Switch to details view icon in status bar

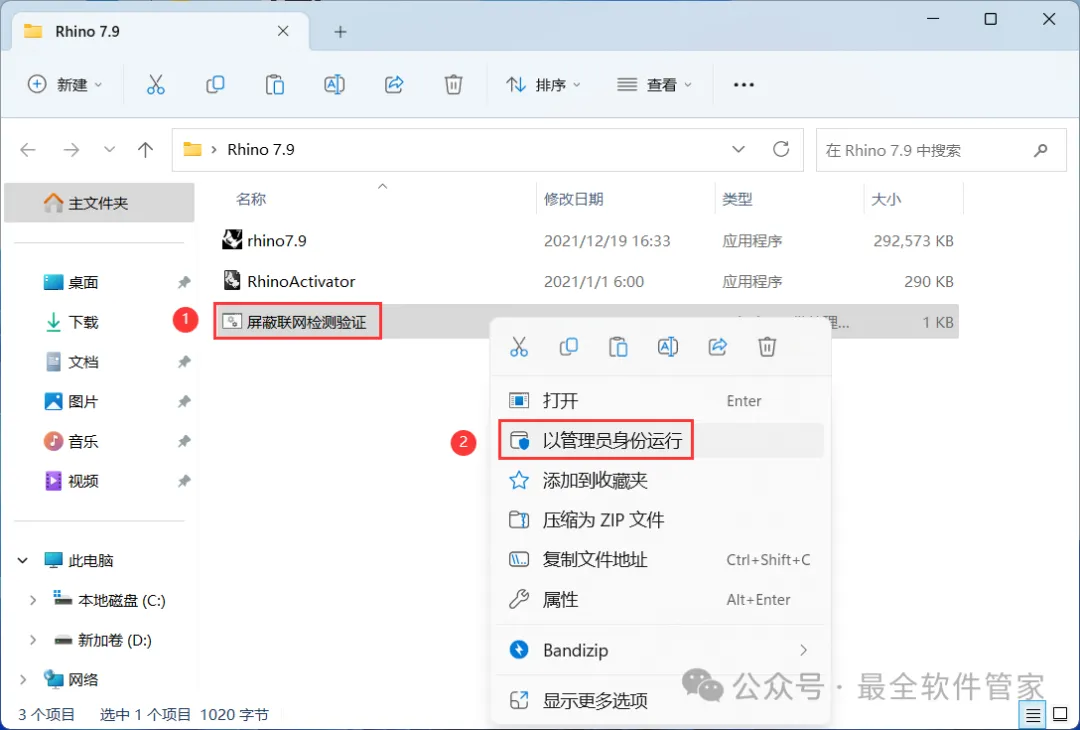(1032, 715)
